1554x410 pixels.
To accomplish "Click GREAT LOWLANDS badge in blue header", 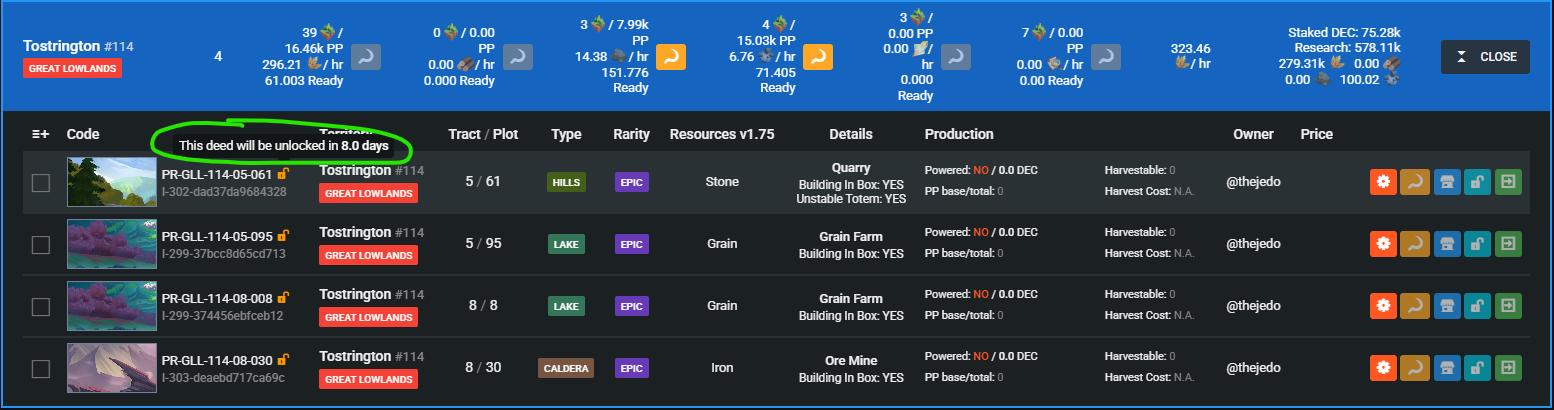I will click(x=72, y=68).
